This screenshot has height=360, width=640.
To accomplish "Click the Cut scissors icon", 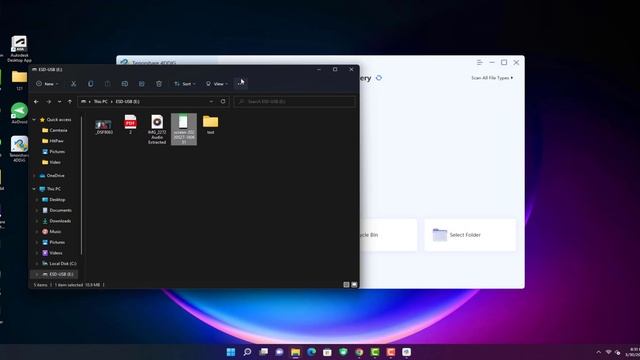I will pos(73,84).
